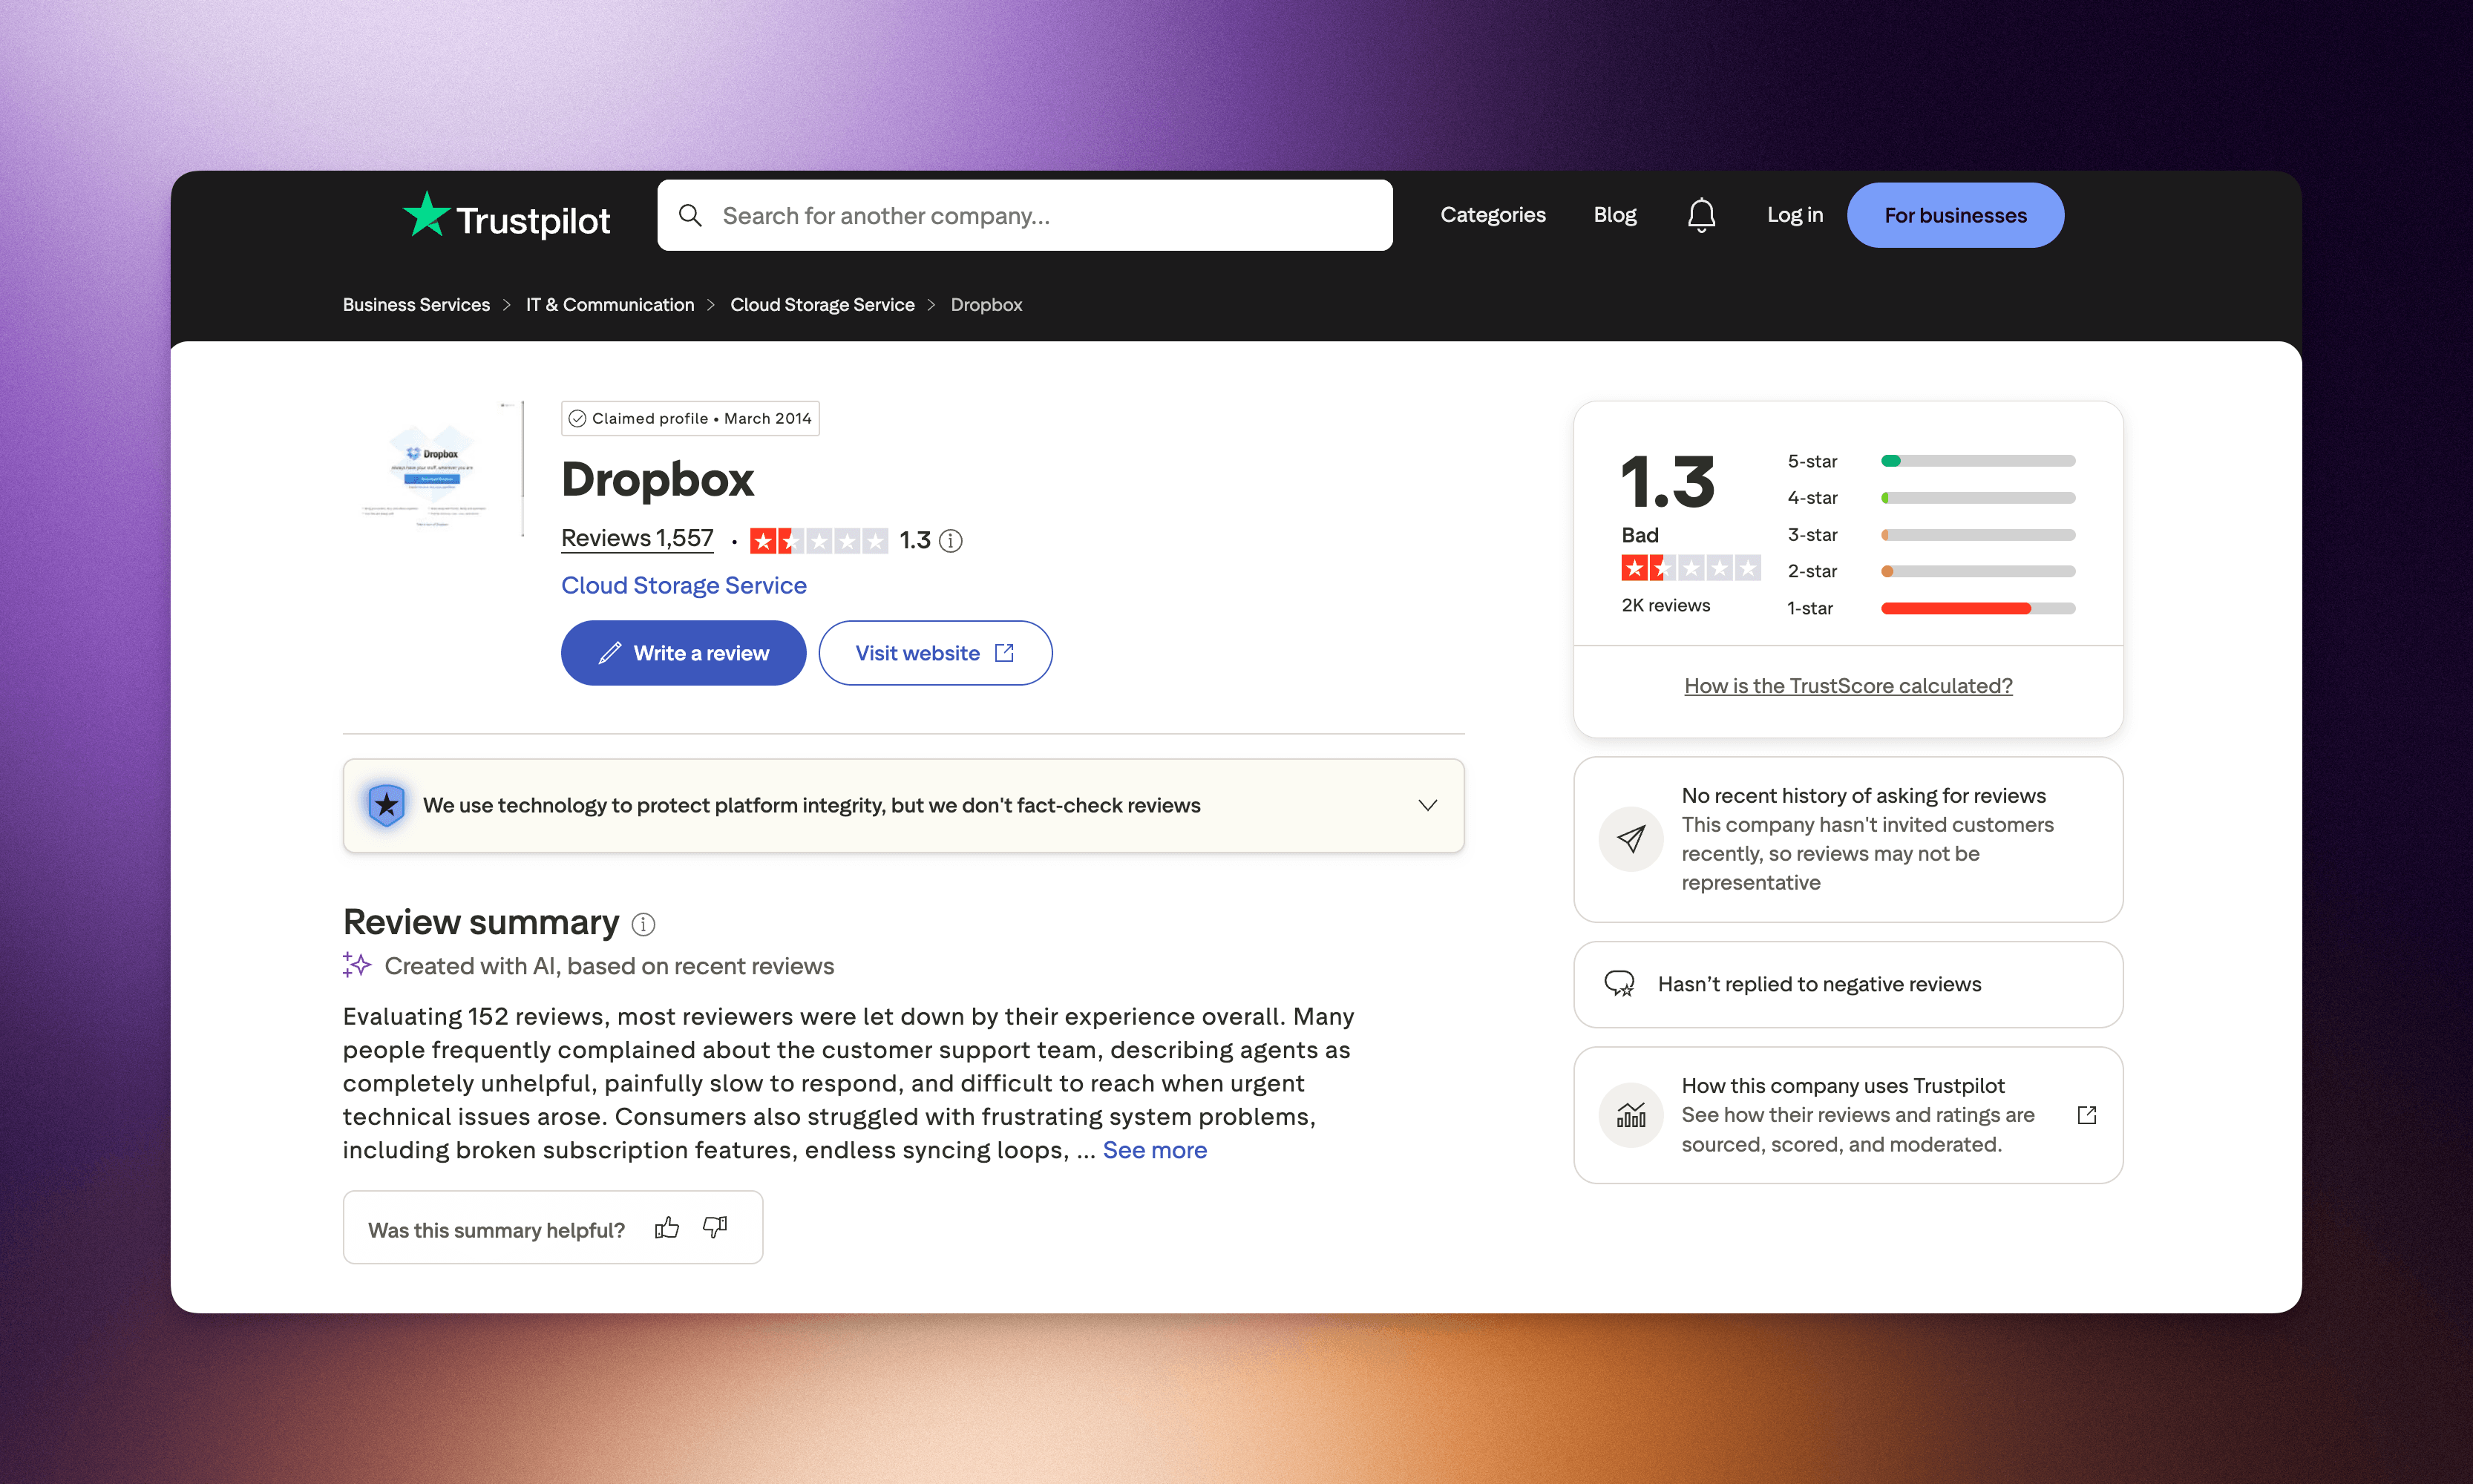The width and height of the screenshot is (2473, 1484).
Task: Filter by 2-star rating bar
Action: click(x=1930, y=571)
